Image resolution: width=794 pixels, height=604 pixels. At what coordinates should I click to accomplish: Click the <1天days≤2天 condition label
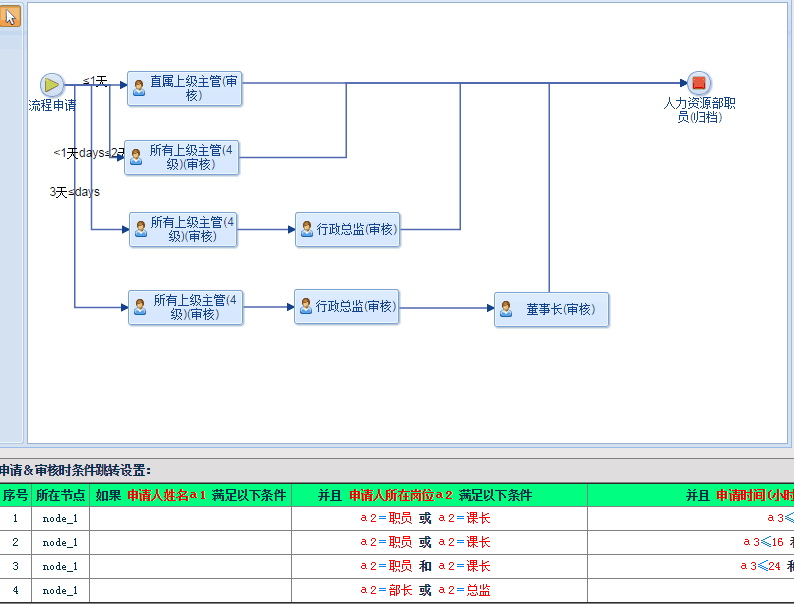[x=89, y=153]
